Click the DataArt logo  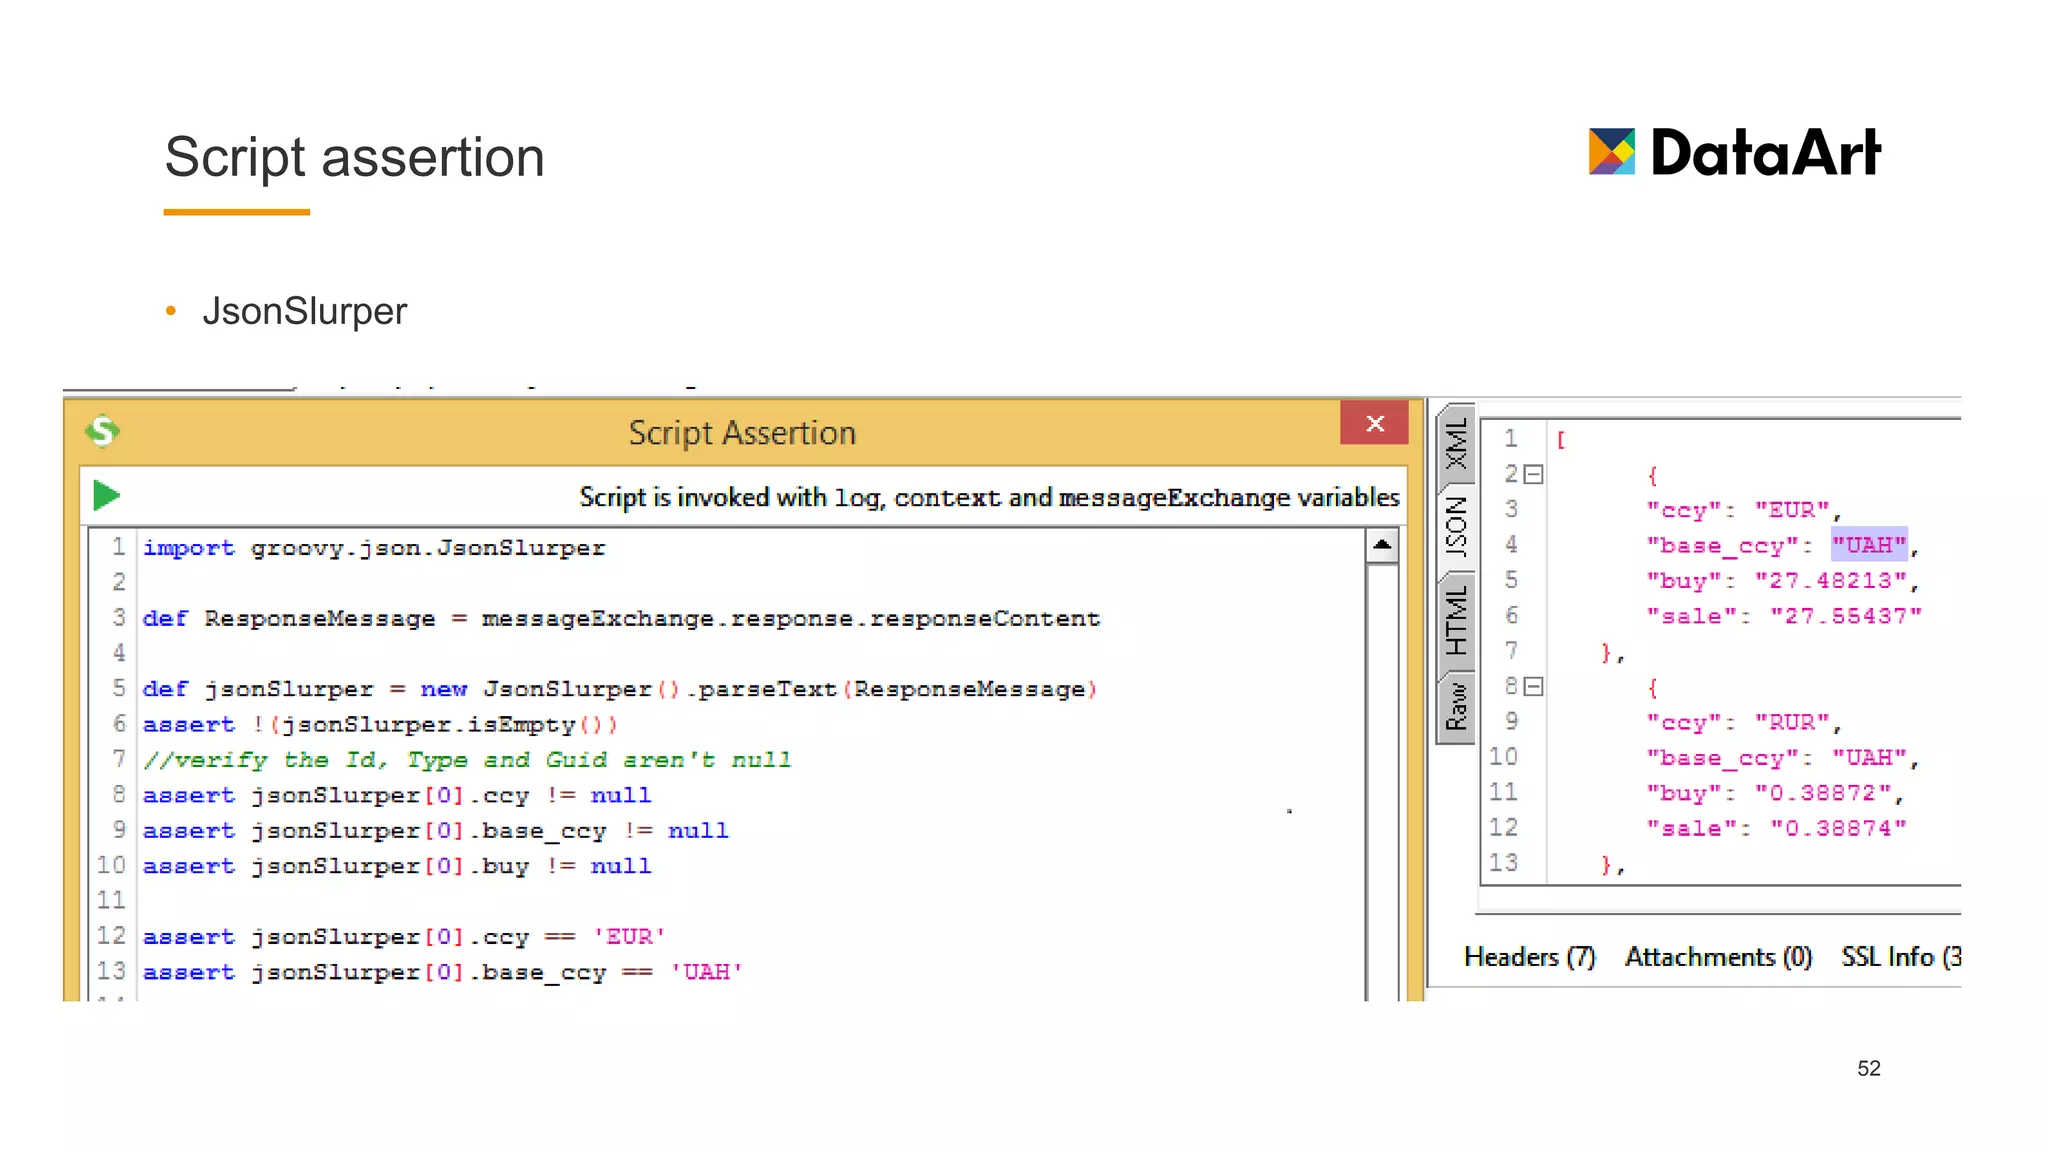(1735, 153)
